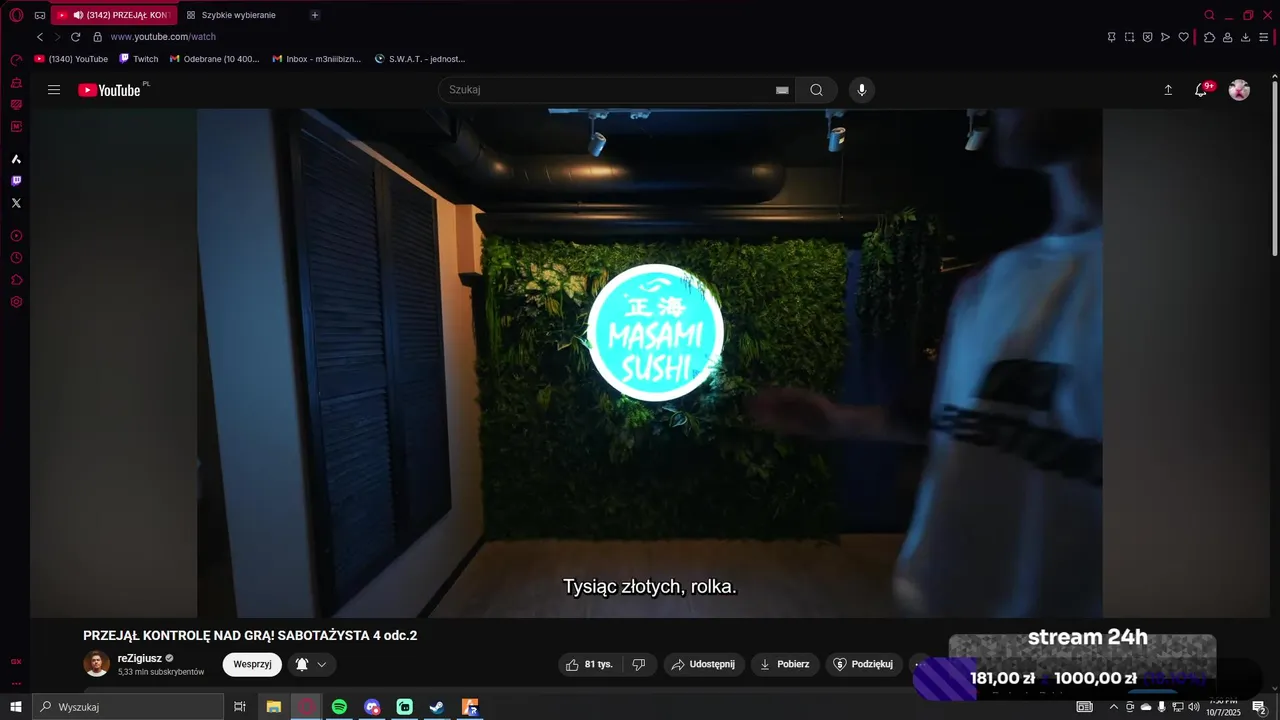Toggle channel notification bell setting
Image resolution: width=1280 pixels, height=720 pixels.
pyautogui.click(x=311, y=664)
